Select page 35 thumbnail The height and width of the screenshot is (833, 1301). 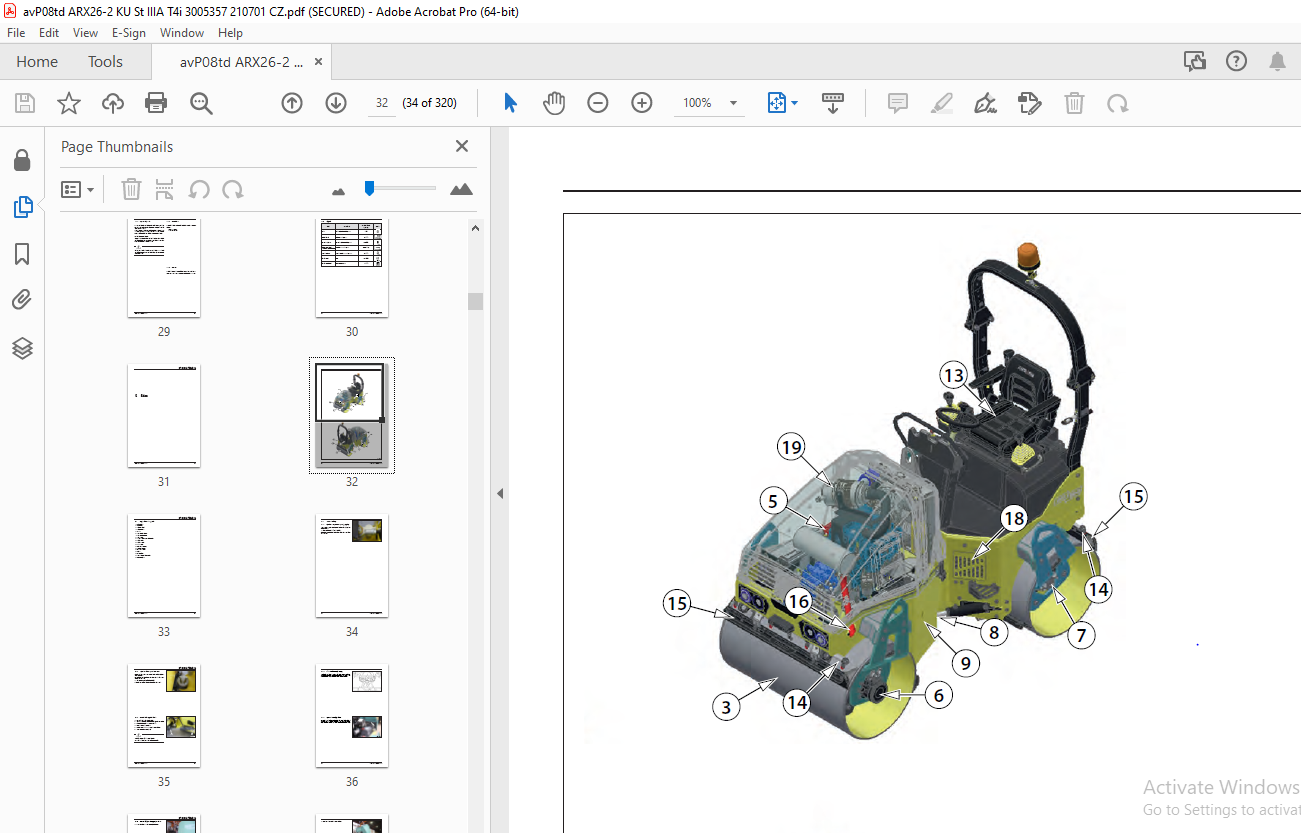point(164,716)
